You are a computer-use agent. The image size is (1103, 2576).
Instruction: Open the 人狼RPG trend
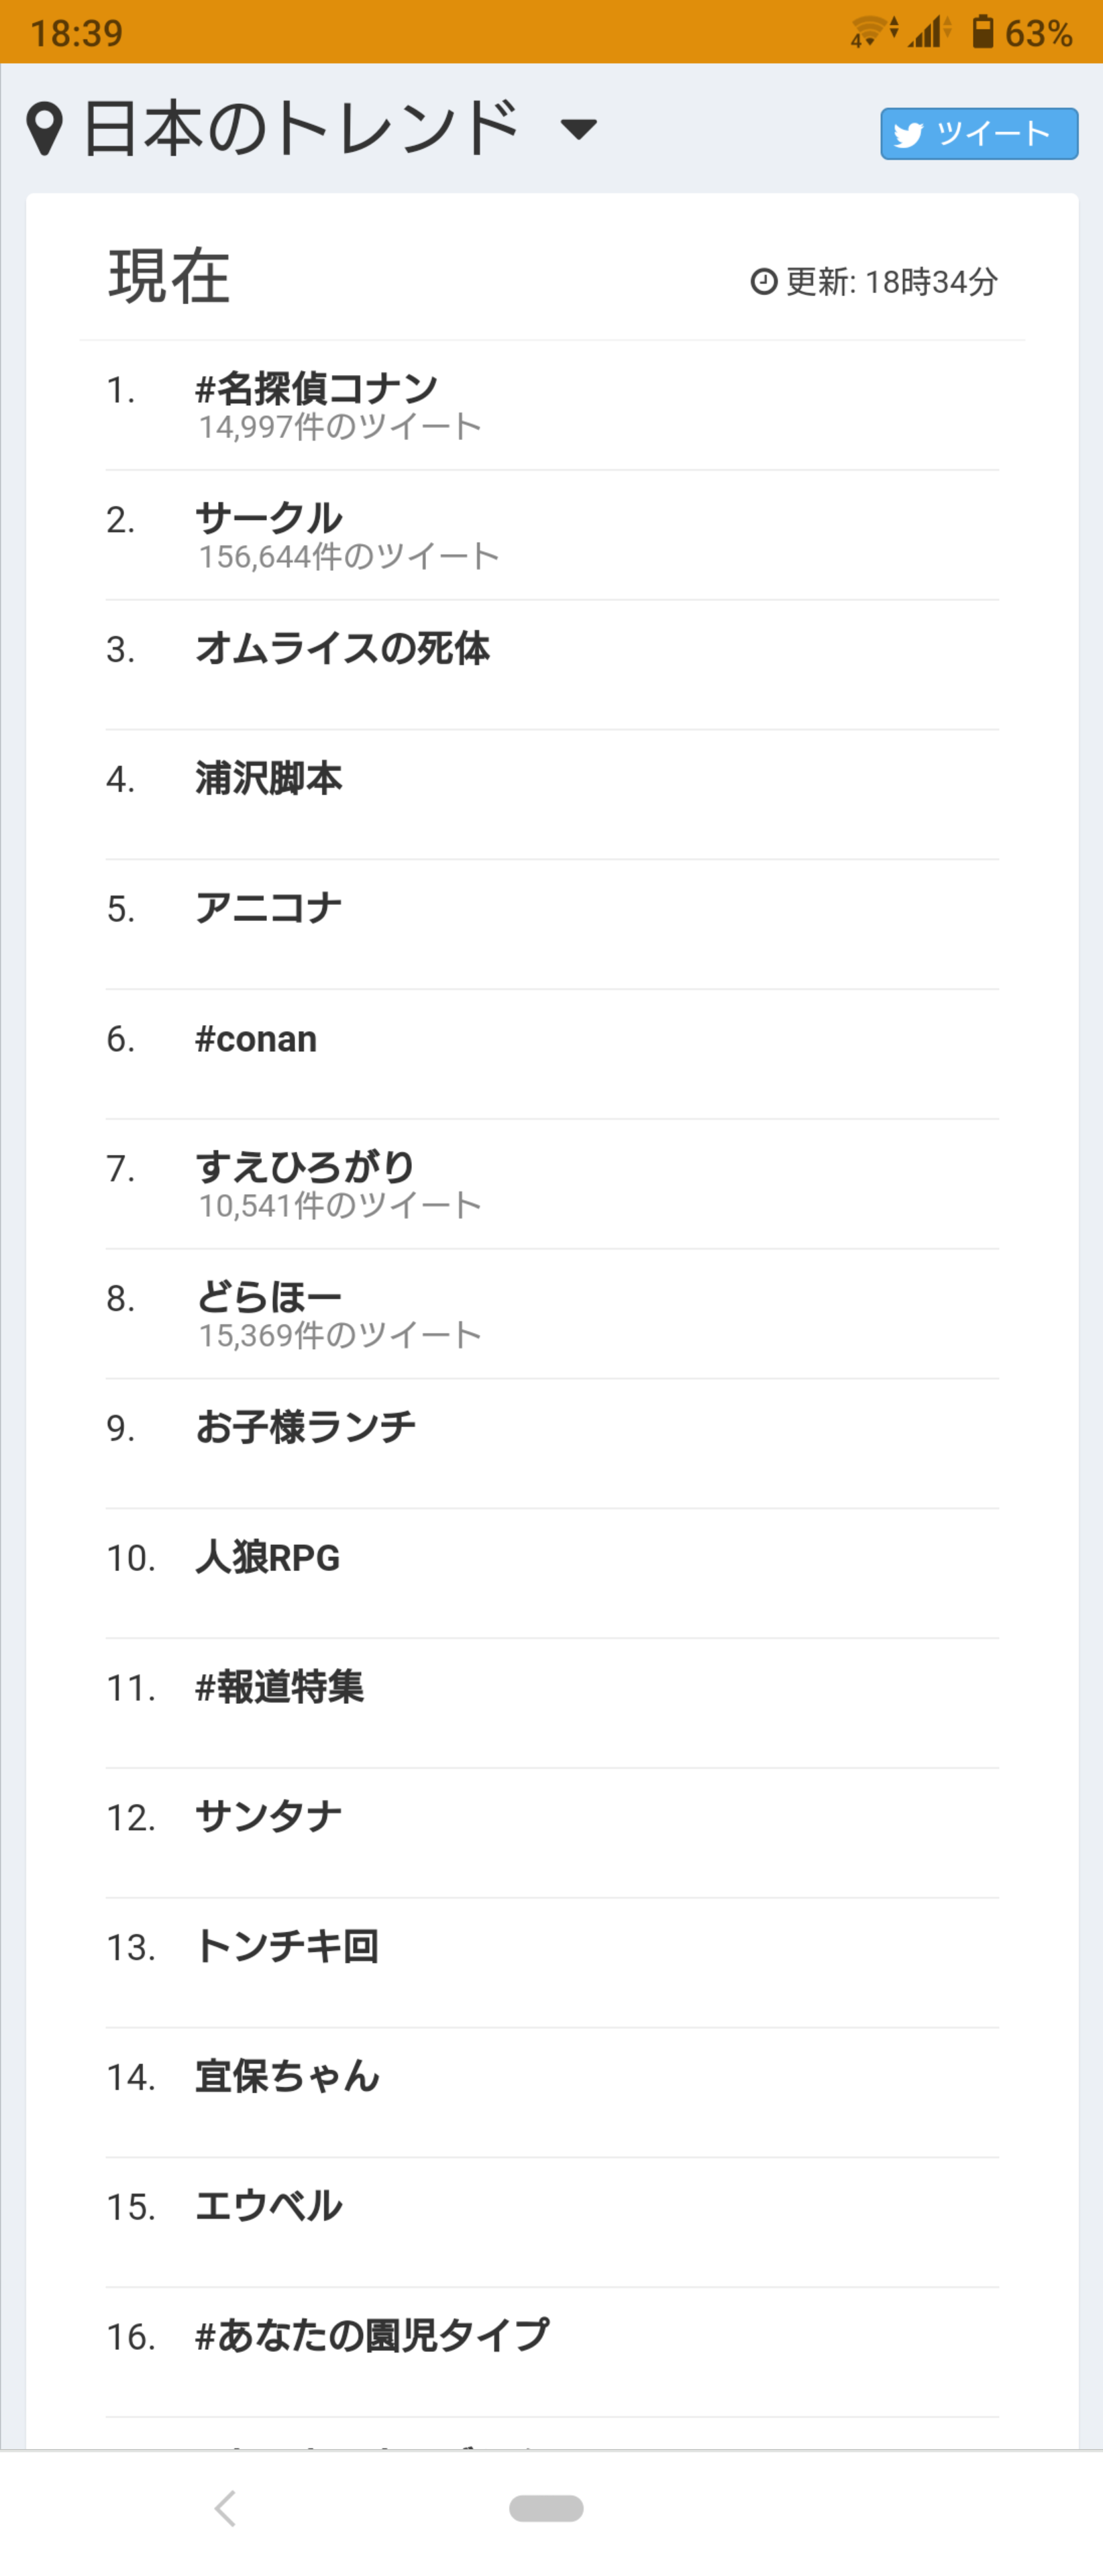pyautogui.click(x=268, y=1558)
